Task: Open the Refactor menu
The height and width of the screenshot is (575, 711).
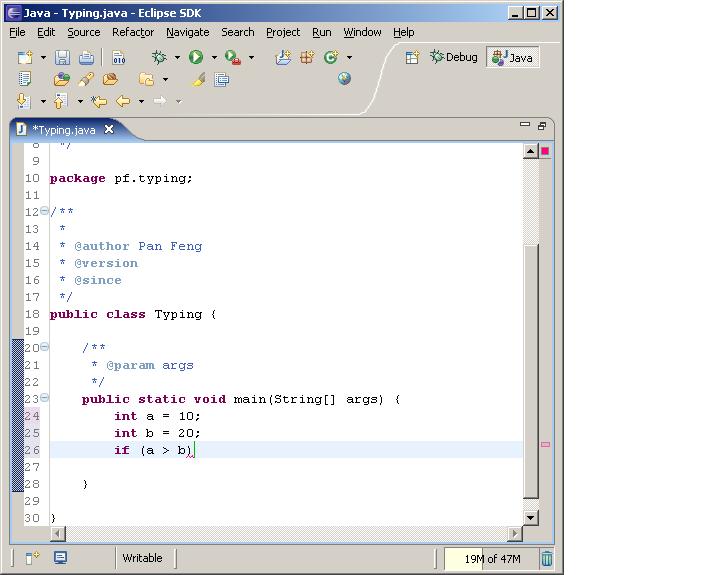Action: point(133,32)
